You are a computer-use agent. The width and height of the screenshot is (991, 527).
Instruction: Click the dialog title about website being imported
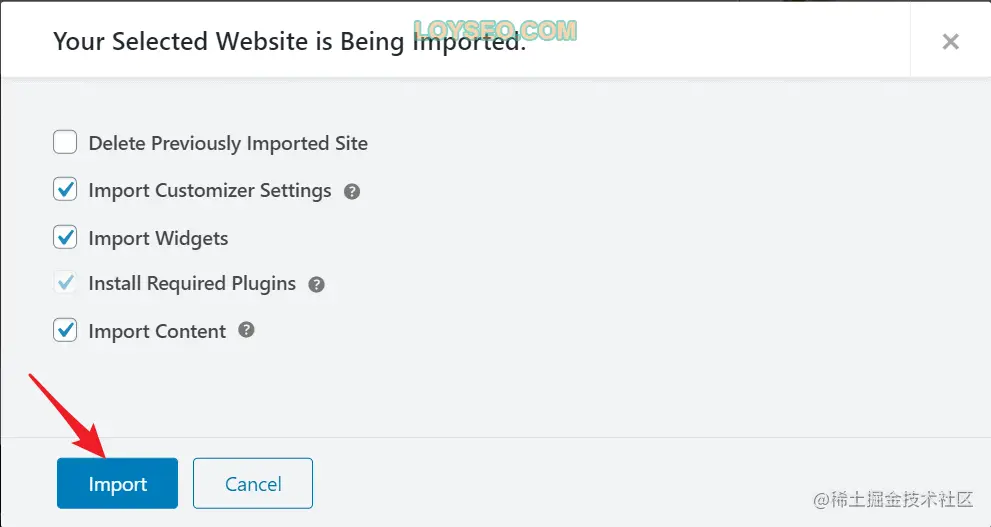pos(289,42)
